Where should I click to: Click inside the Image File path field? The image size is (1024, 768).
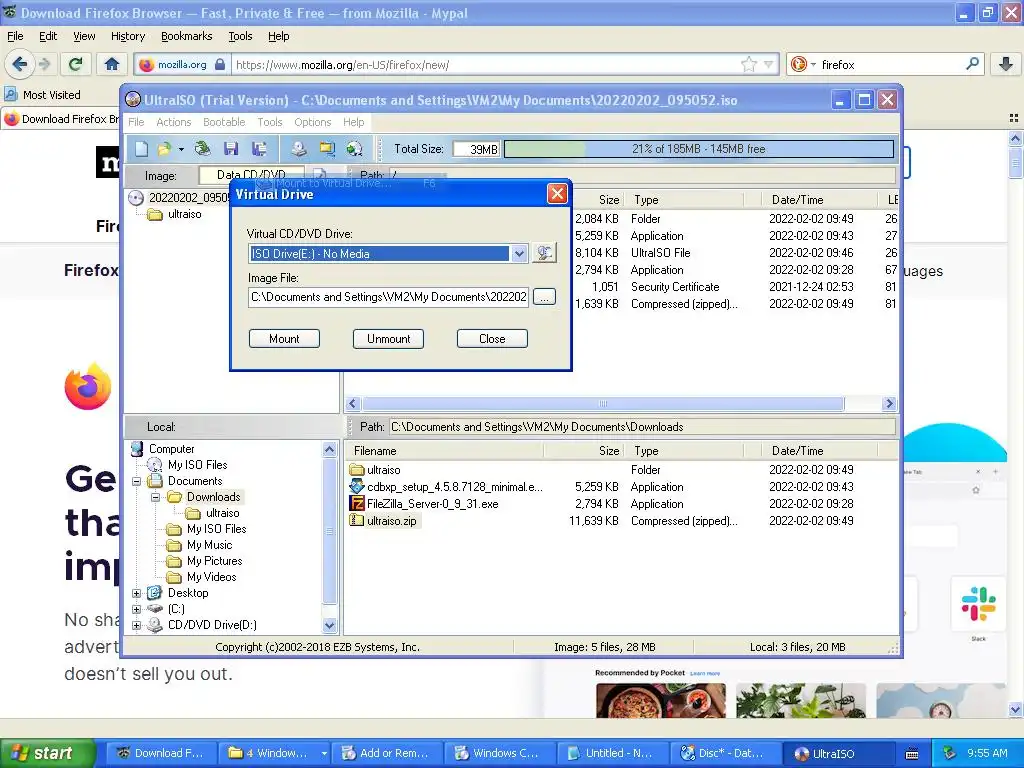389,297
